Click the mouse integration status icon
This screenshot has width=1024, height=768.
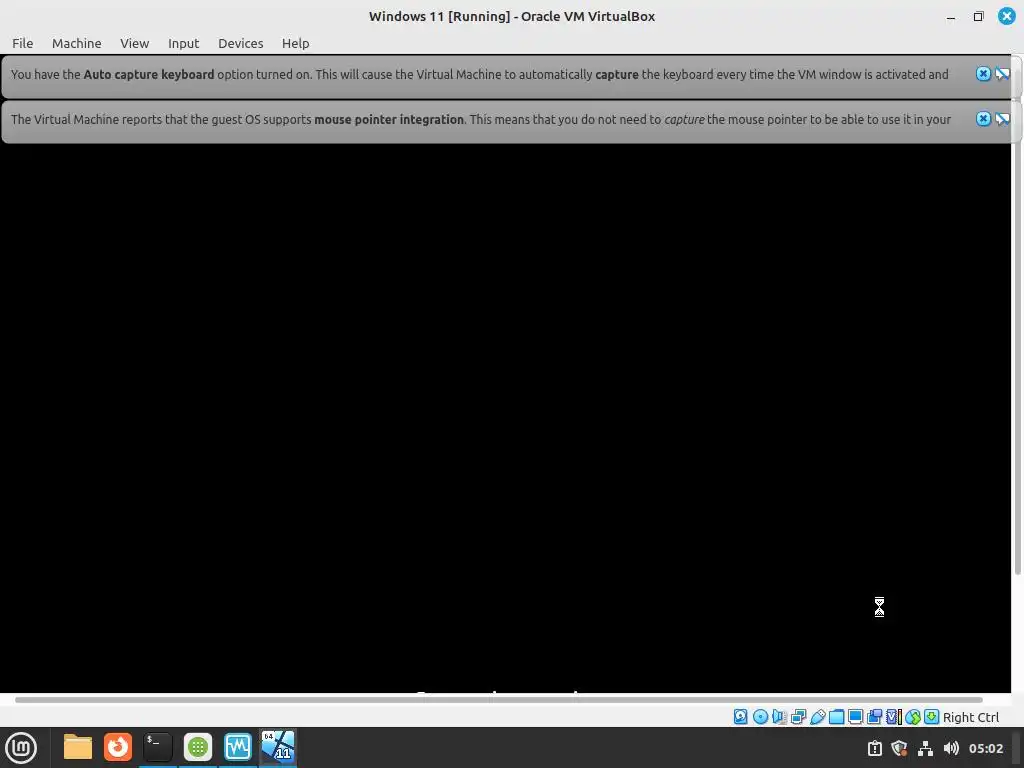[913, 716]
